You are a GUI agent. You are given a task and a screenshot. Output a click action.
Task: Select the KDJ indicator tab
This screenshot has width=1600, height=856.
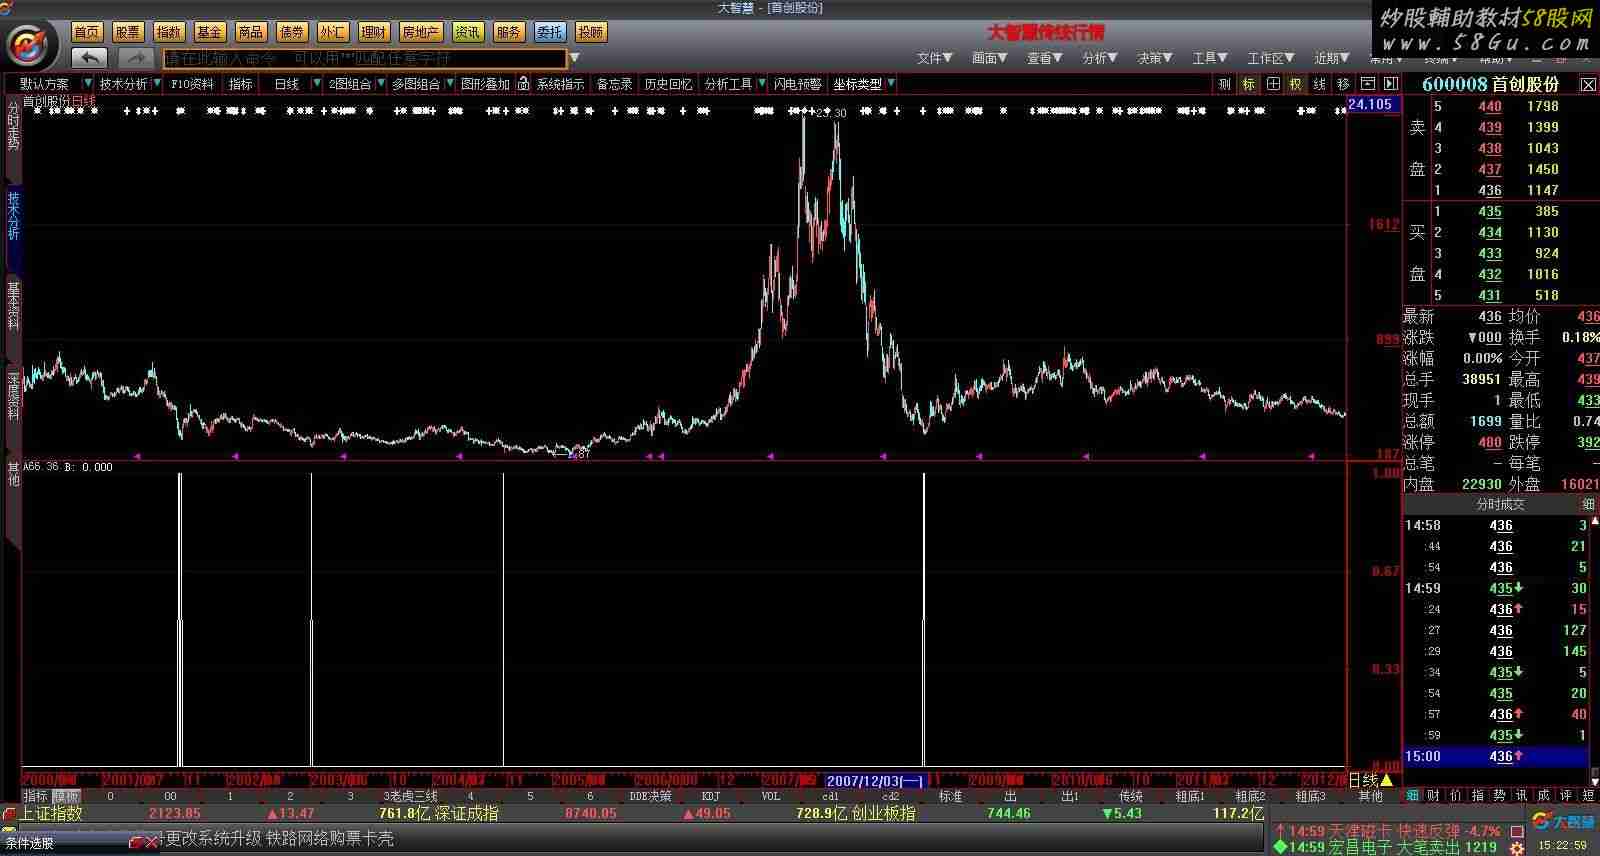[x=711, y=796]
